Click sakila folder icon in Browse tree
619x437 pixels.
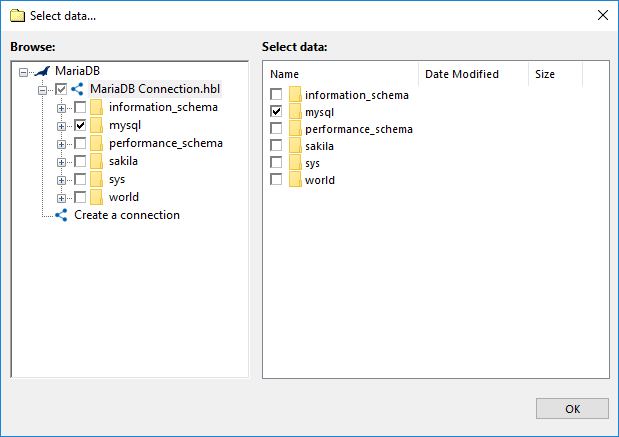click(96, 161)
